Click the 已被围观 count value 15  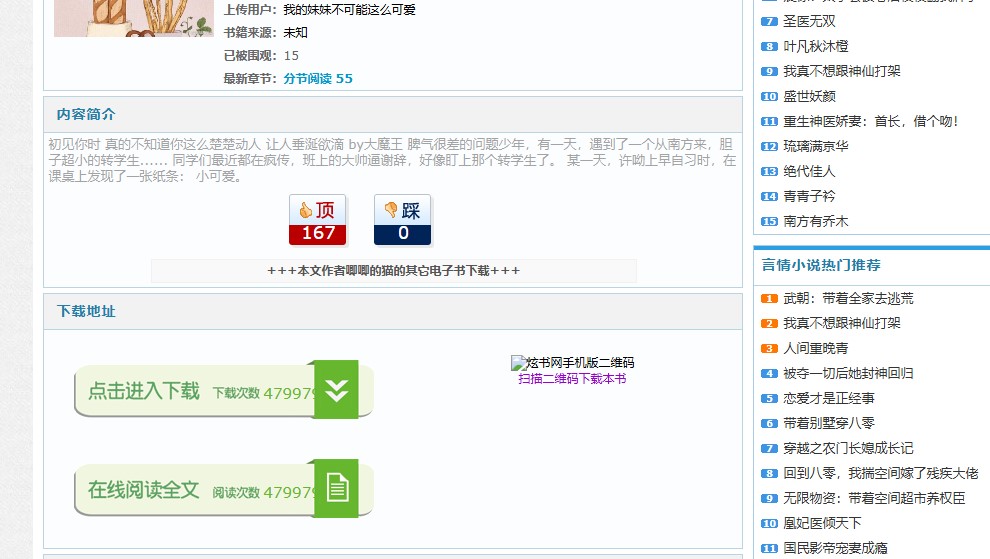tap(291, 56)
